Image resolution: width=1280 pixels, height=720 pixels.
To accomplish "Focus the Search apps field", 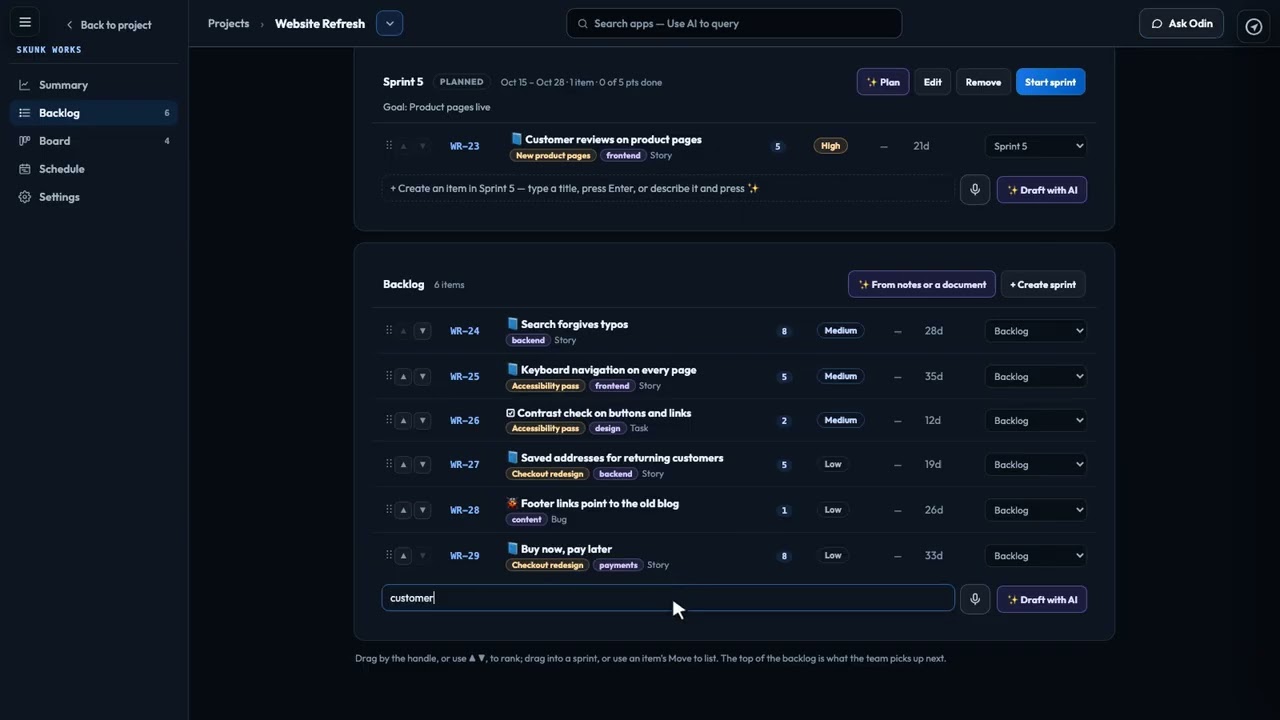I will click(734, 23).
